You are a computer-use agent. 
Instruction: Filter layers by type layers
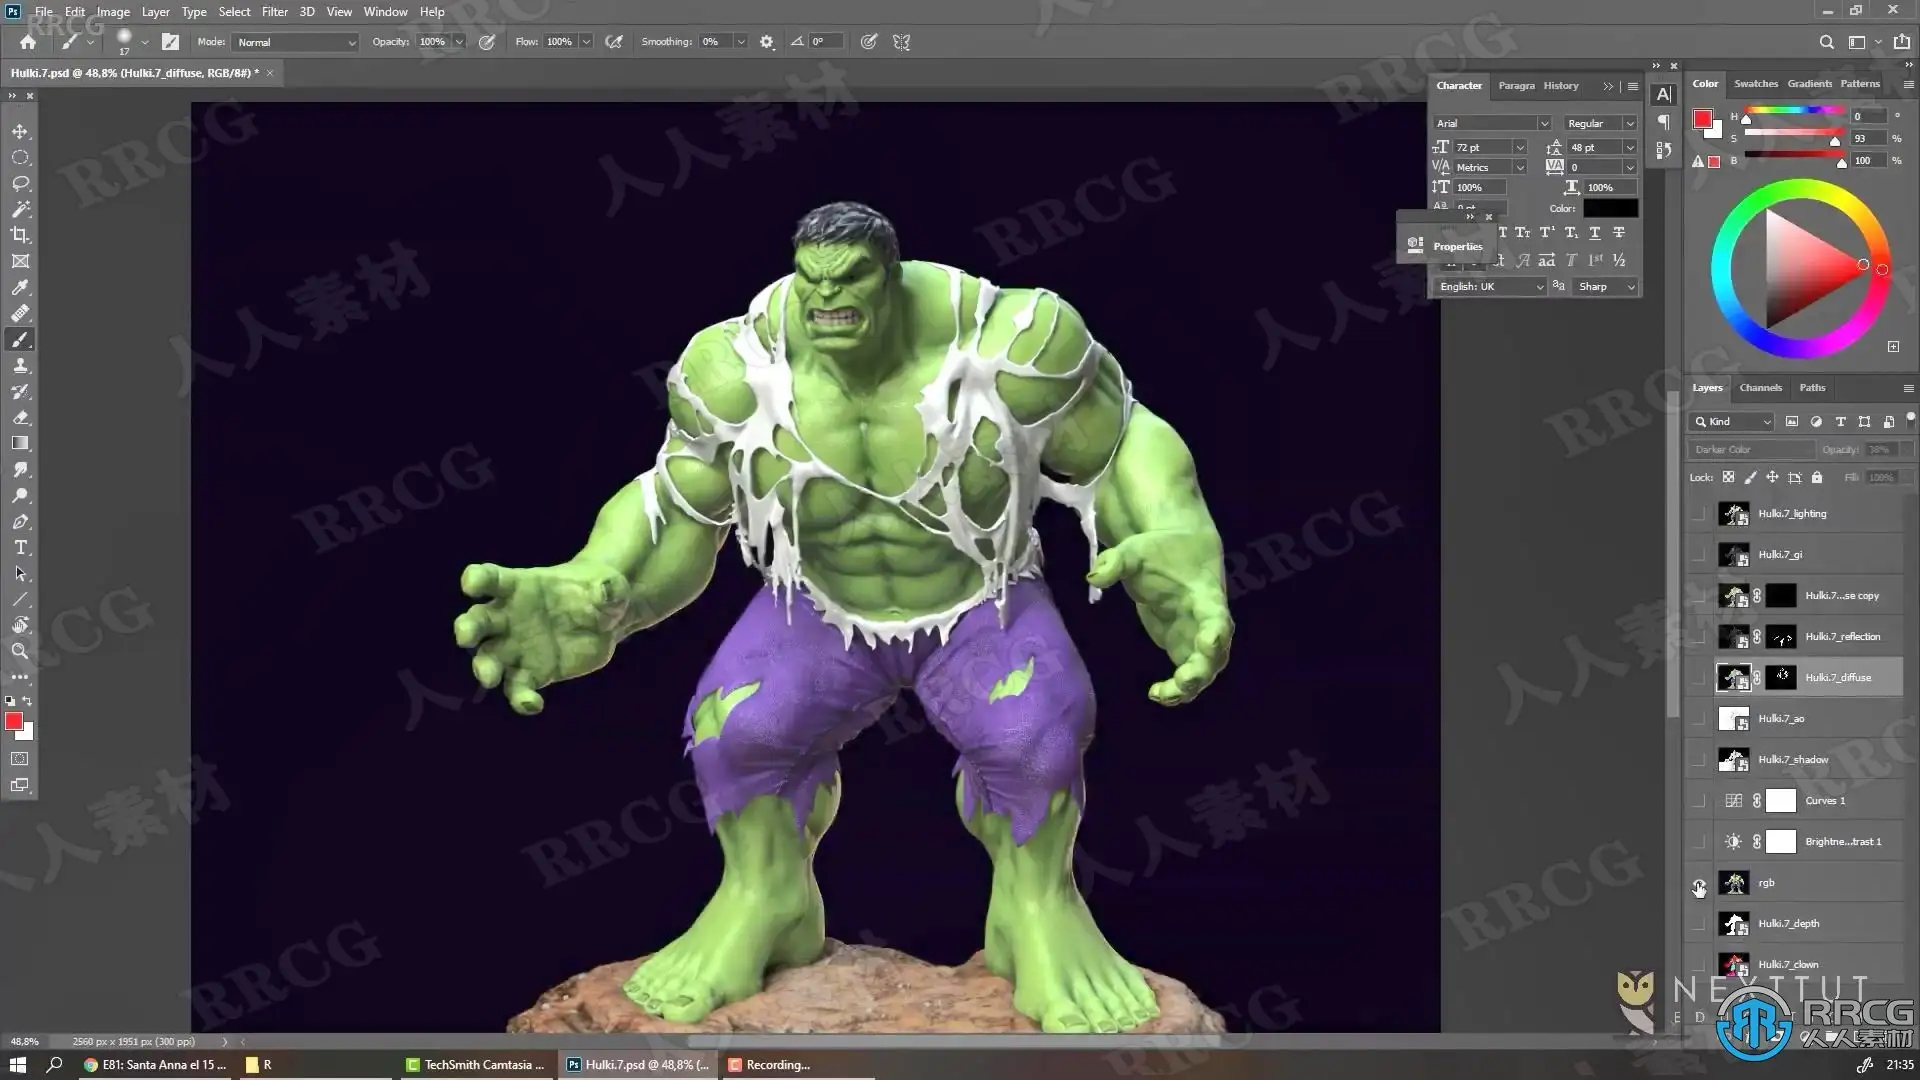pyautogui.click(x=1840, y=422)
